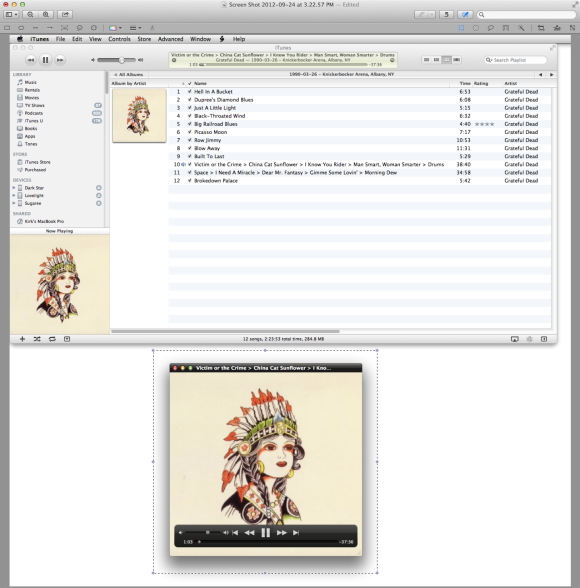Expand Dark Star device

coord(14,188)
